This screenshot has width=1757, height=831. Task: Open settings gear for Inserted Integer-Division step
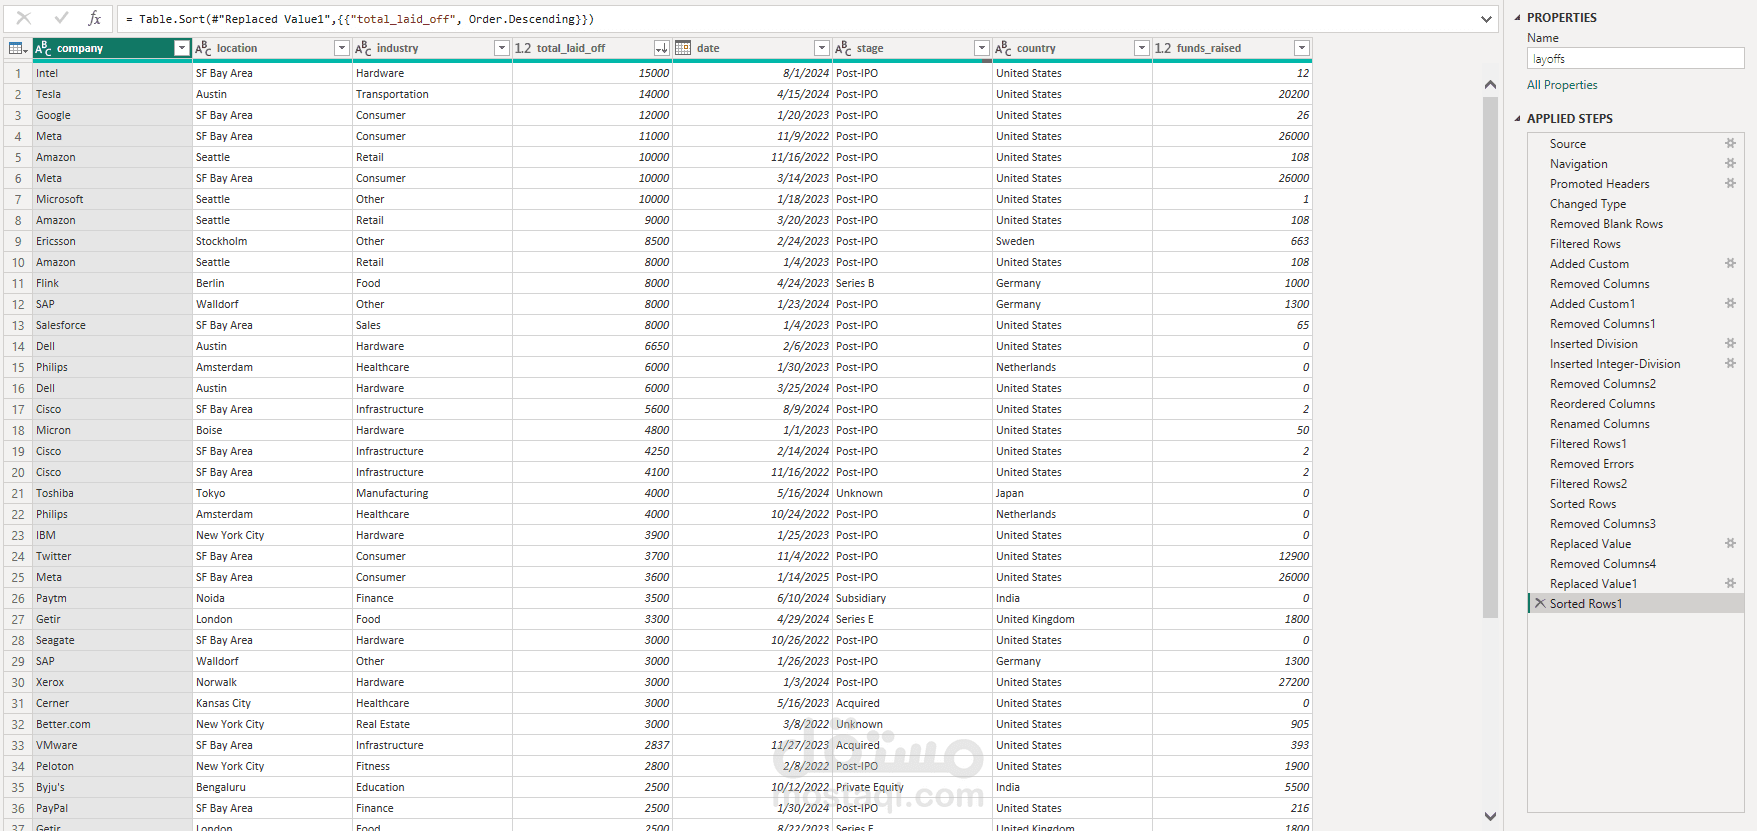click(1730, 363)
